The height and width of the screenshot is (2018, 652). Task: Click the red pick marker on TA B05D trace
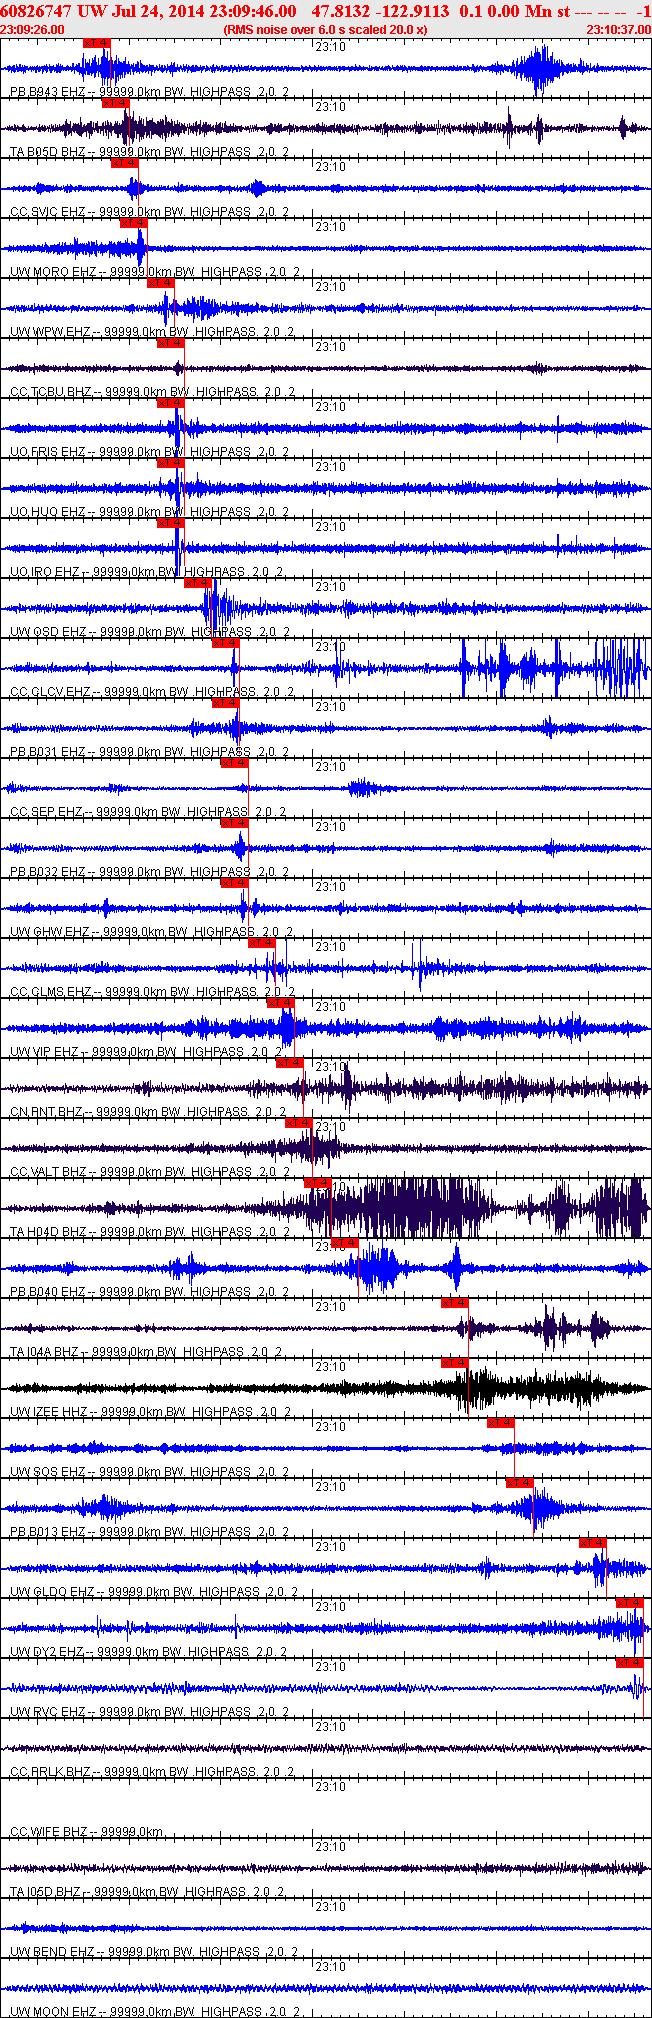pyautogui.click(x=116, y=103)
